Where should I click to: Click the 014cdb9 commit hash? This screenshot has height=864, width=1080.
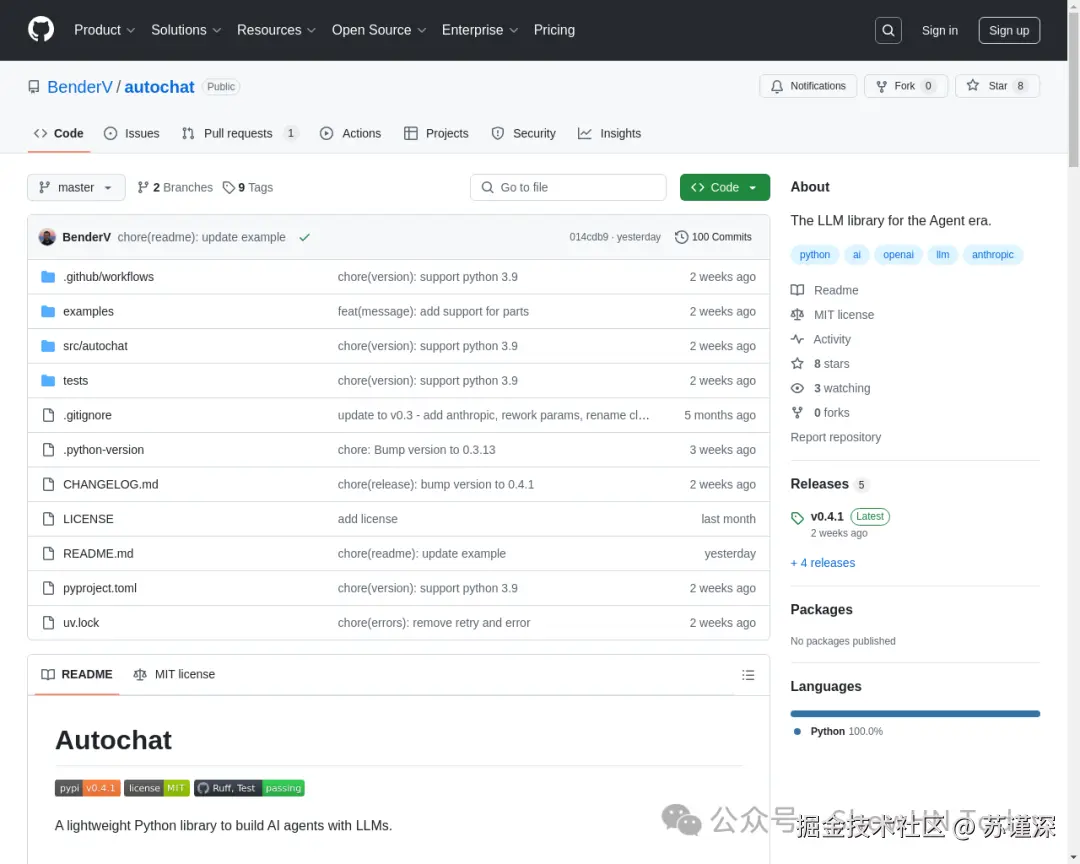pos(588,237)
